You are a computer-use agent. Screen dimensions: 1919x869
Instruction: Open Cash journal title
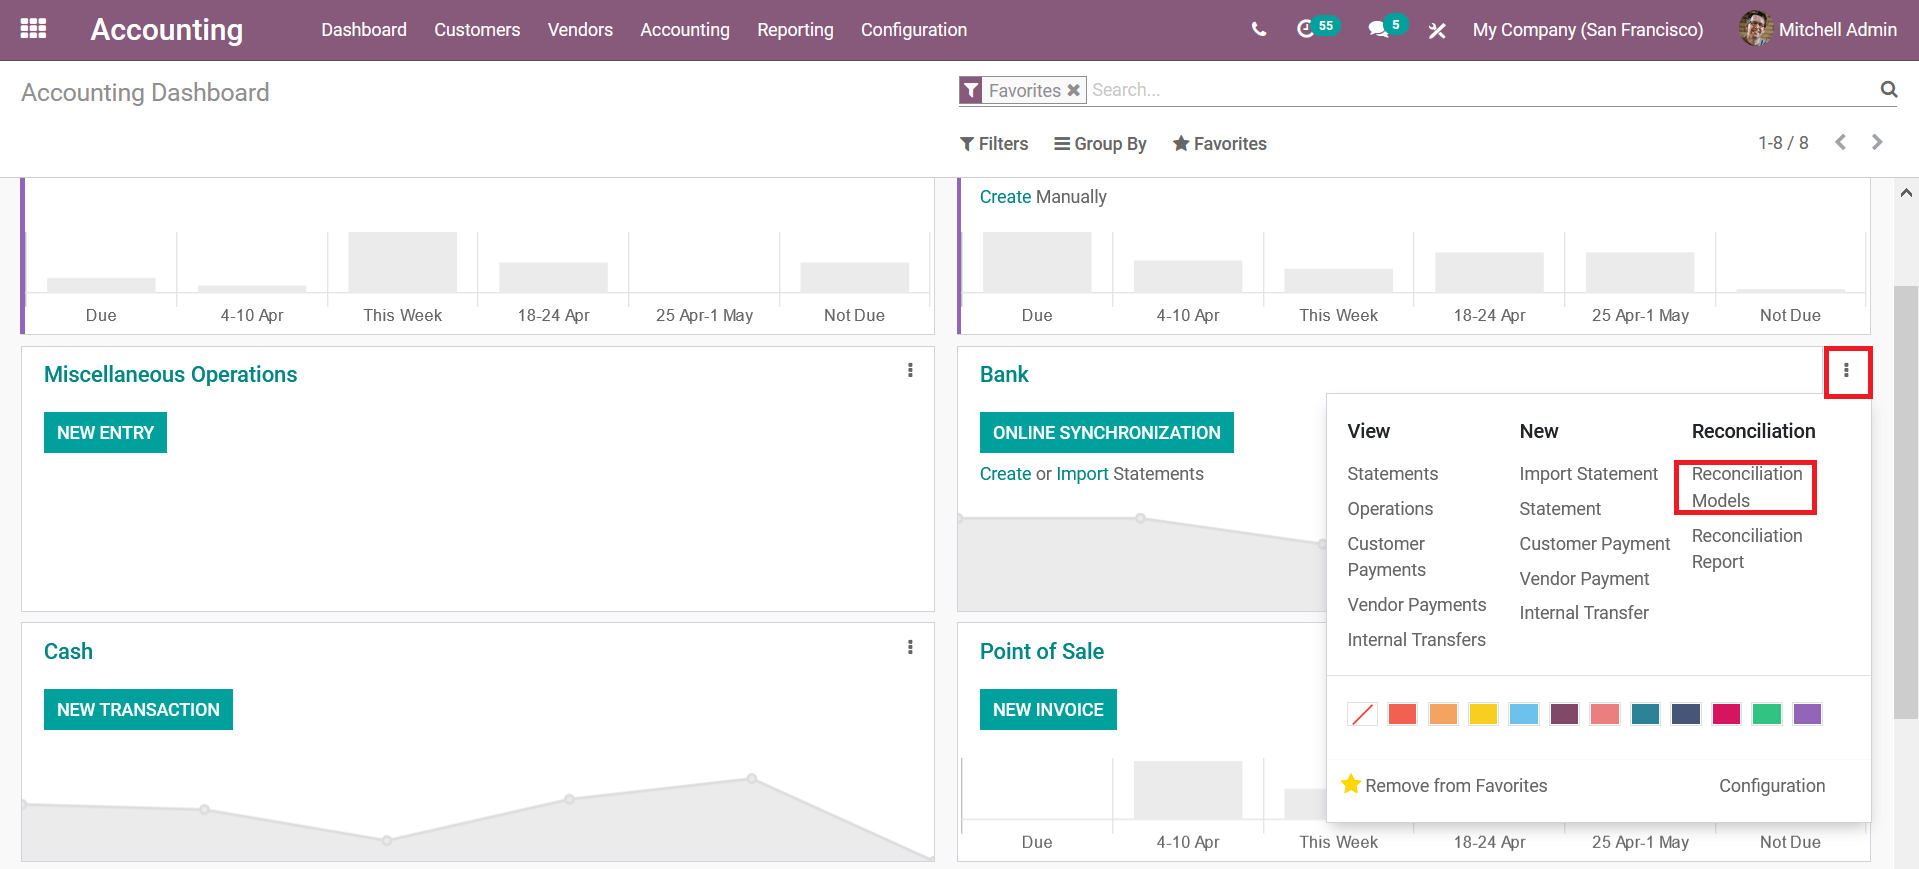[68, 651]
